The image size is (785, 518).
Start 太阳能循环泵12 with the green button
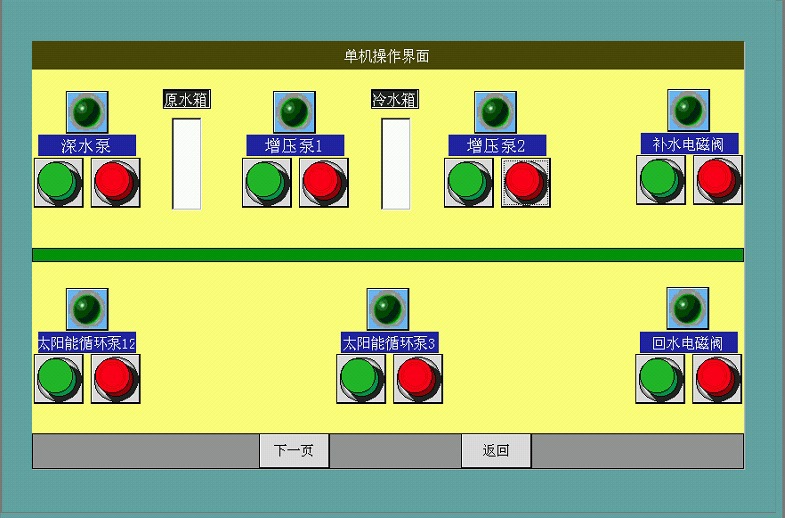click(x=59, y=379)
